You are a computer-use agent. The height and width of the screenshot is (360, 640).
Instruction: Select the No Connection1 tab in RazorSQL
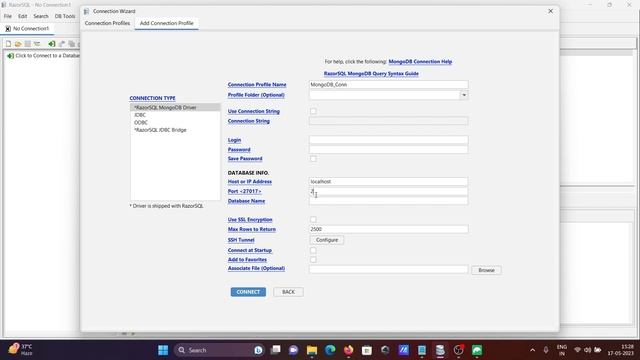[x=27, y=29]
